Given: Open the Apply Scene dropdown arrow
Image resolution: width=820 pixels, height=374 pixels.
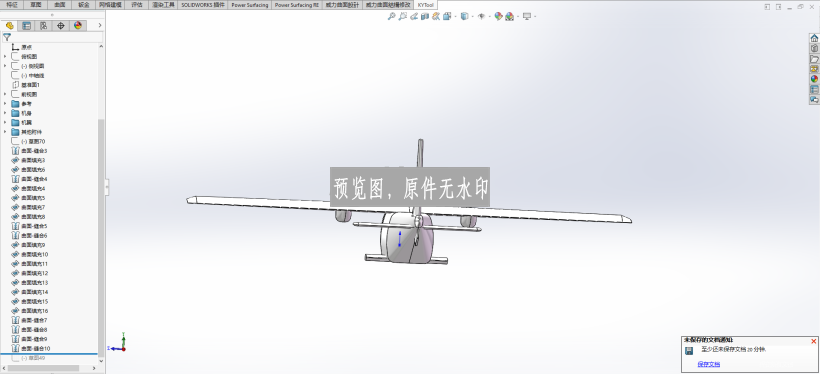Looking at the screenshot, I should click(518, 16).
